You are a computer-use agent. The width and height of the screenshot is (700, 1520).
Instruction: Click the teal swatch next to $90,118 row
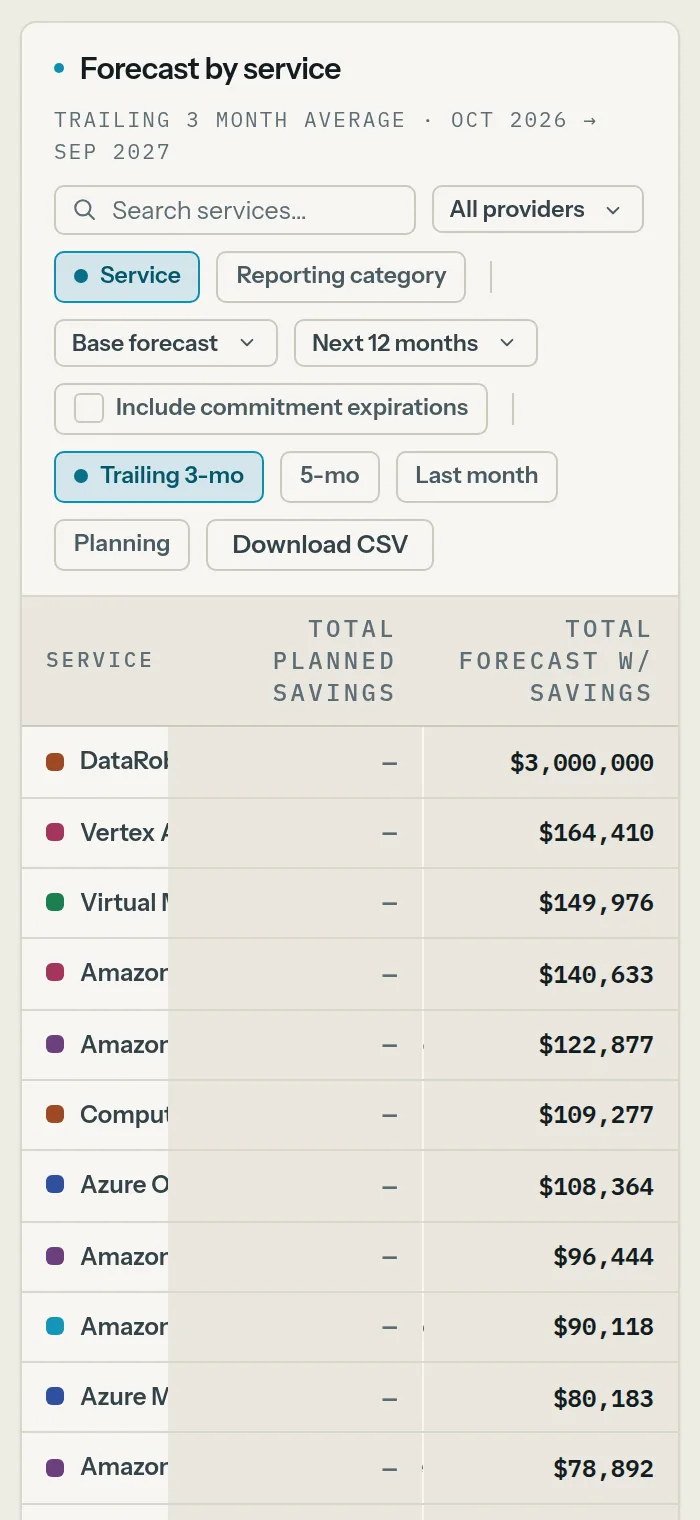(x=55, y=1326)
